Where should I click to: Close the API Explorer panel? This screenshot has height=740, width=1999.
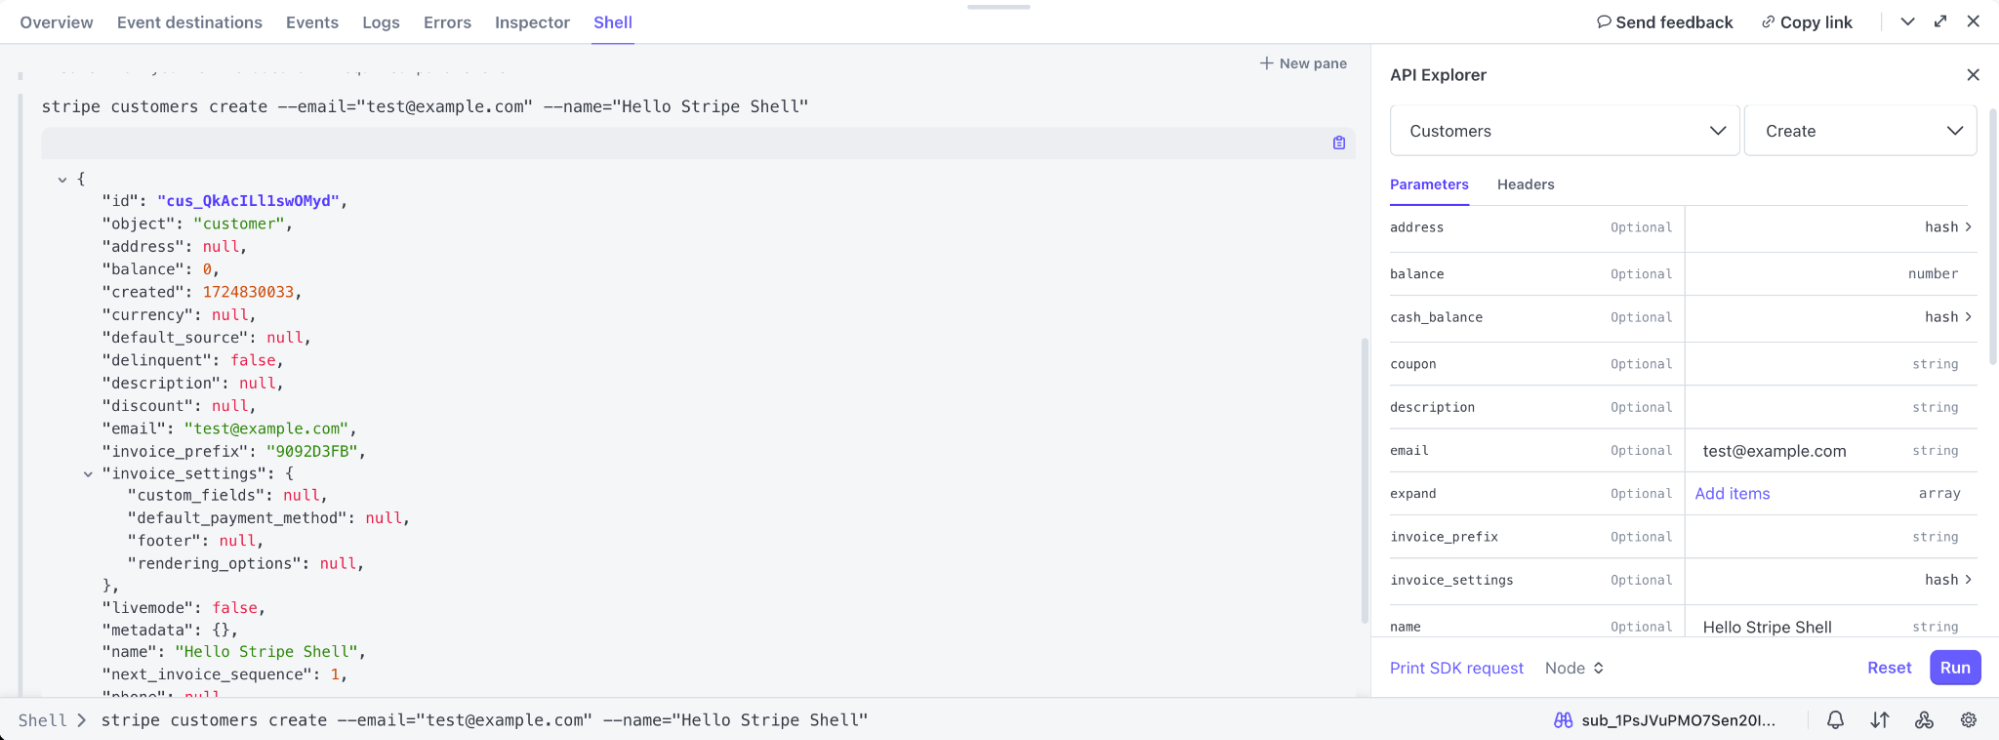point(1973,75)
